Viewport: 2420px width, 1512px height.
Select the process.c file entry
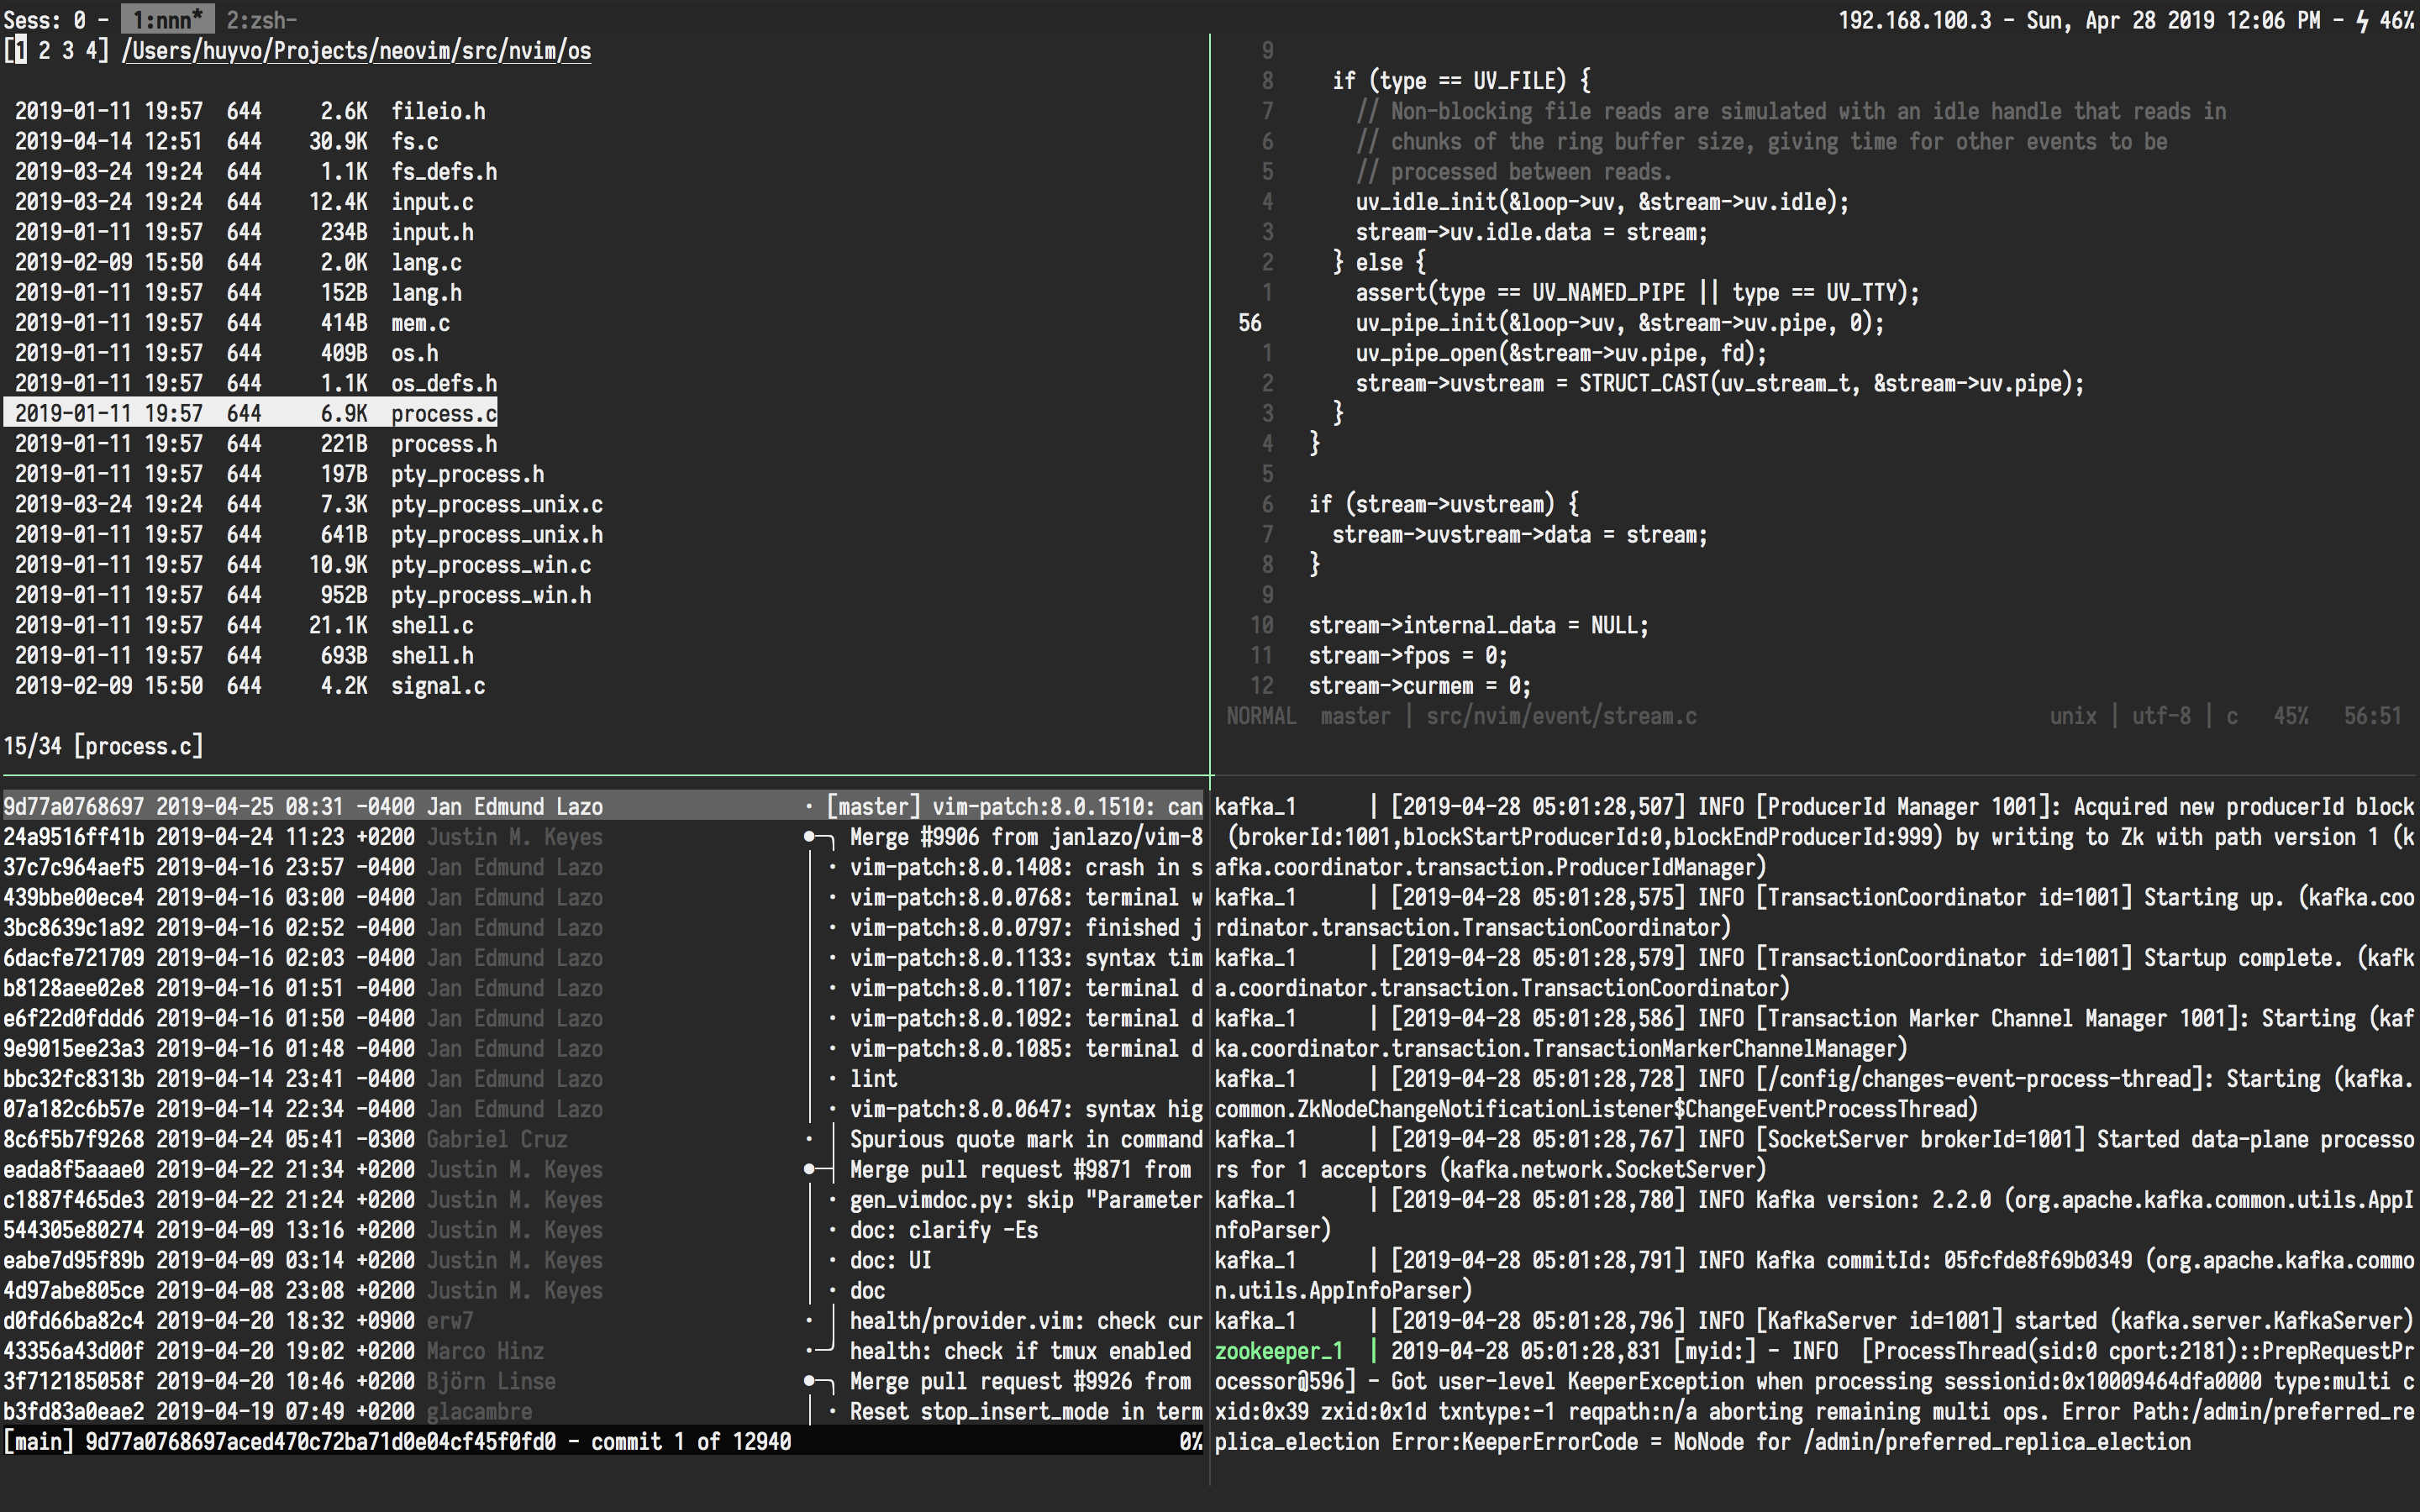442,414
